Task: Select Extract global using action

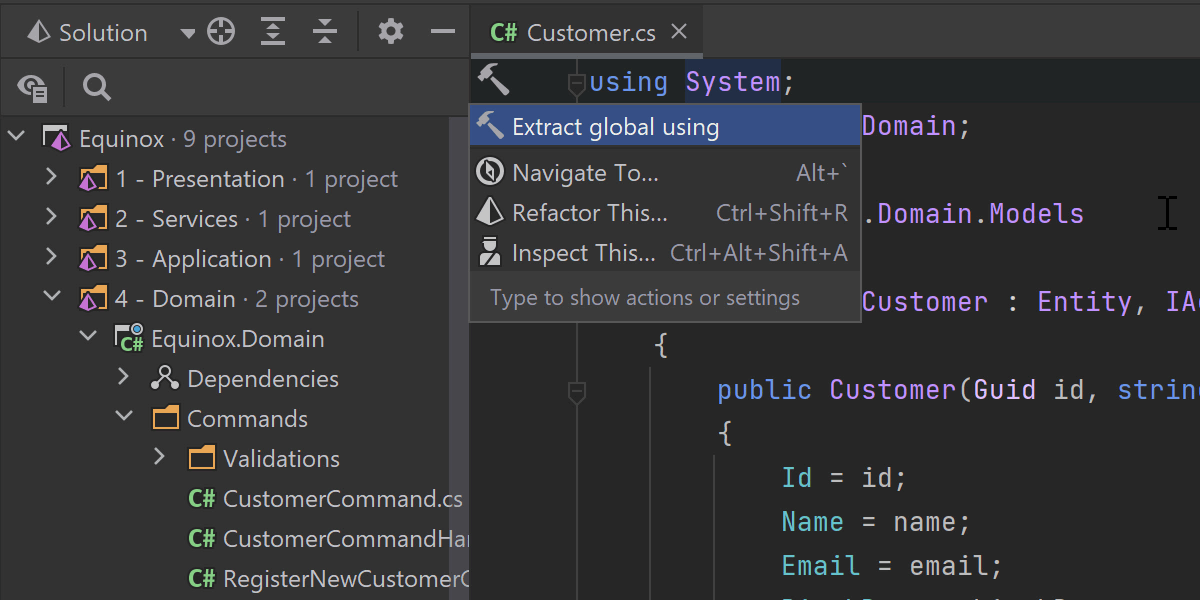Action: point(615,127)
